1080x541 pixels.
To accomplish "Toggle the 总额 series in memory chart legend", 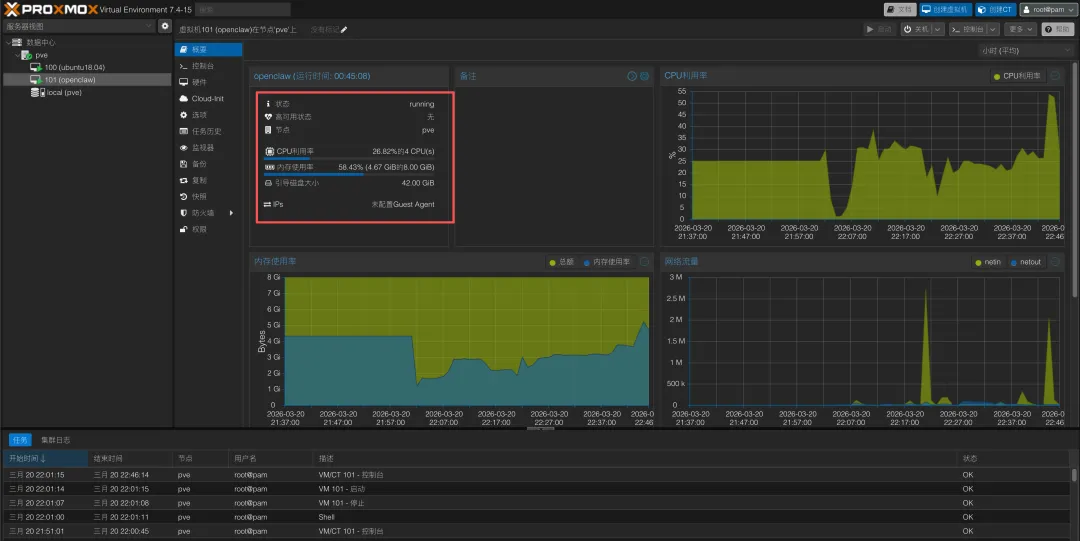I will pos(561,262).
